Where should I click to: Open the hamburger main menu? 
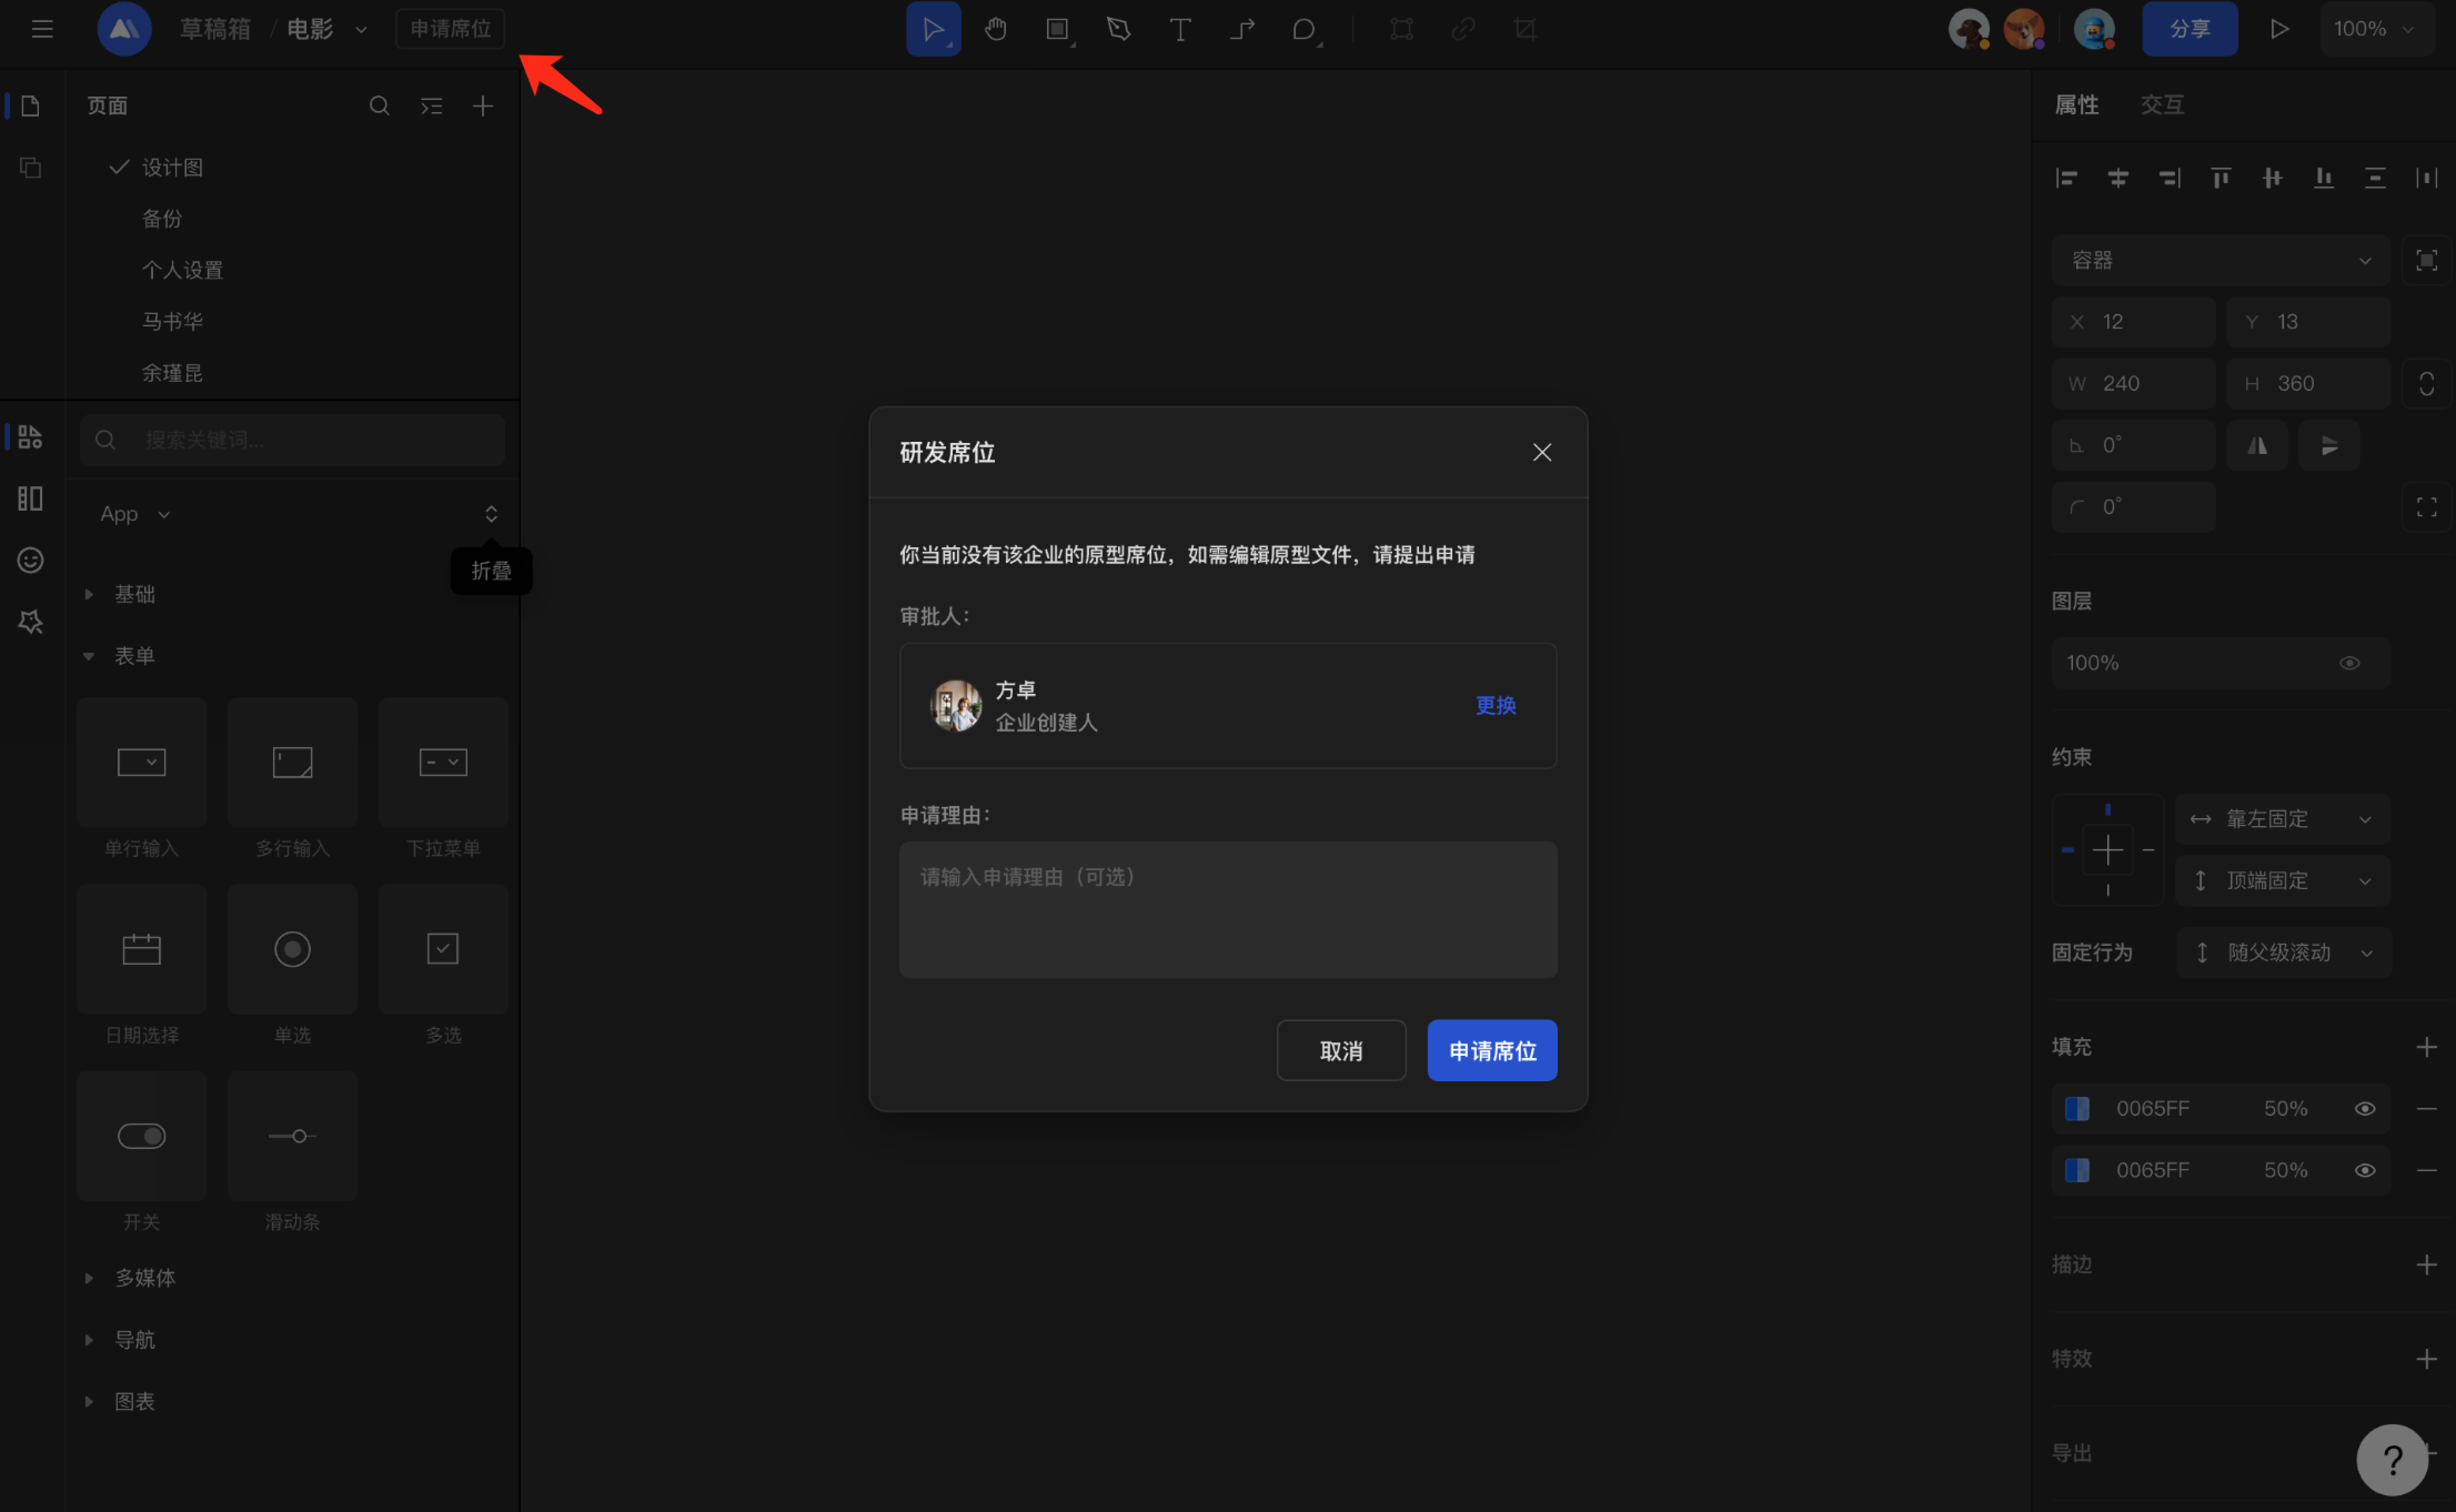point(42,29)
